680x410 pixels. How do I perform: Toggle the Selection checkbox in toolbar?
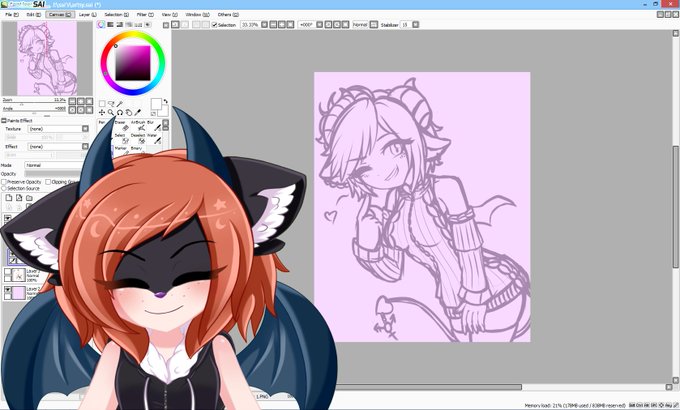point(214,25)
